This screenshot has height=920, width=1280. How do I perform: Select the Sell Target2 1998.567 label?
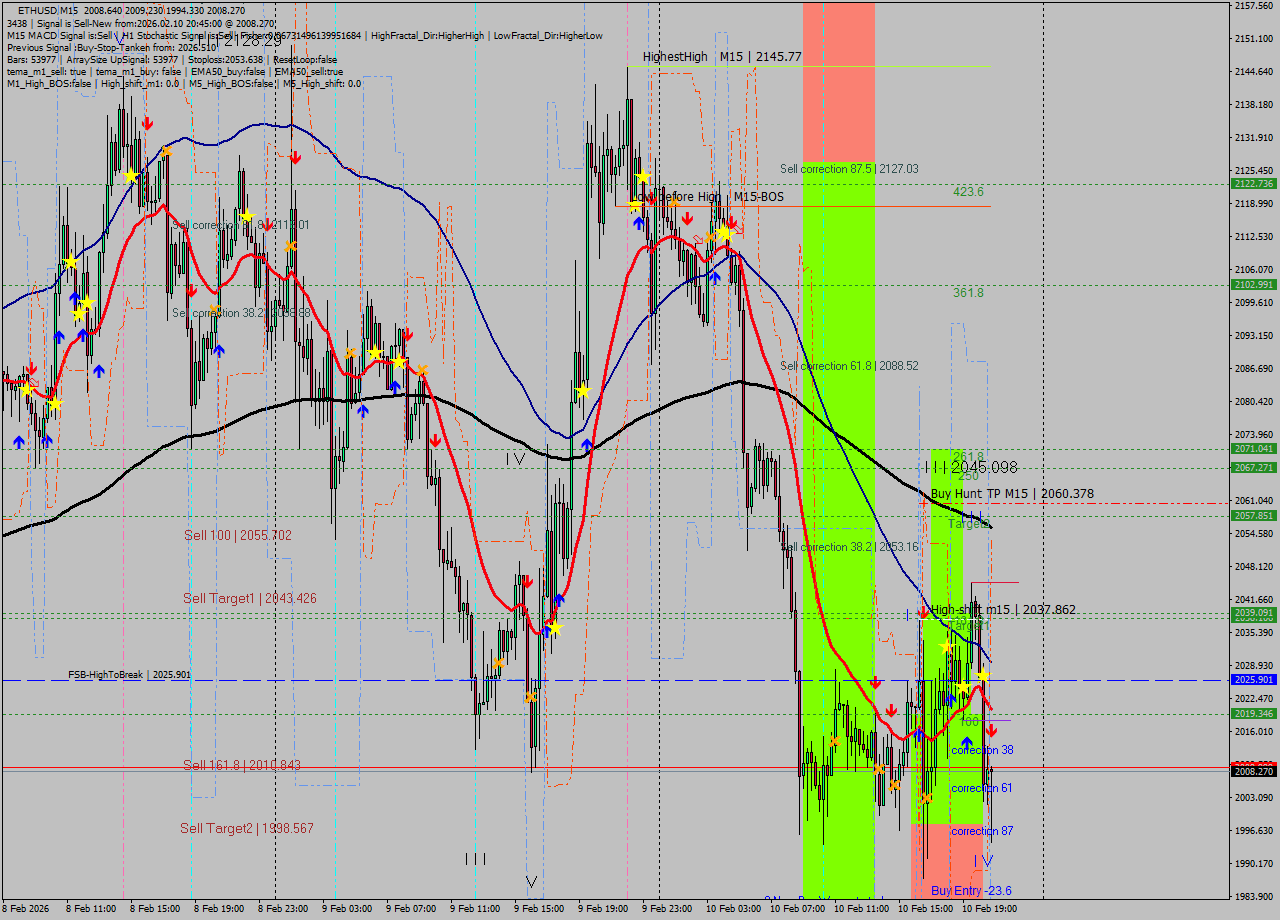click(x=246, y=829)
